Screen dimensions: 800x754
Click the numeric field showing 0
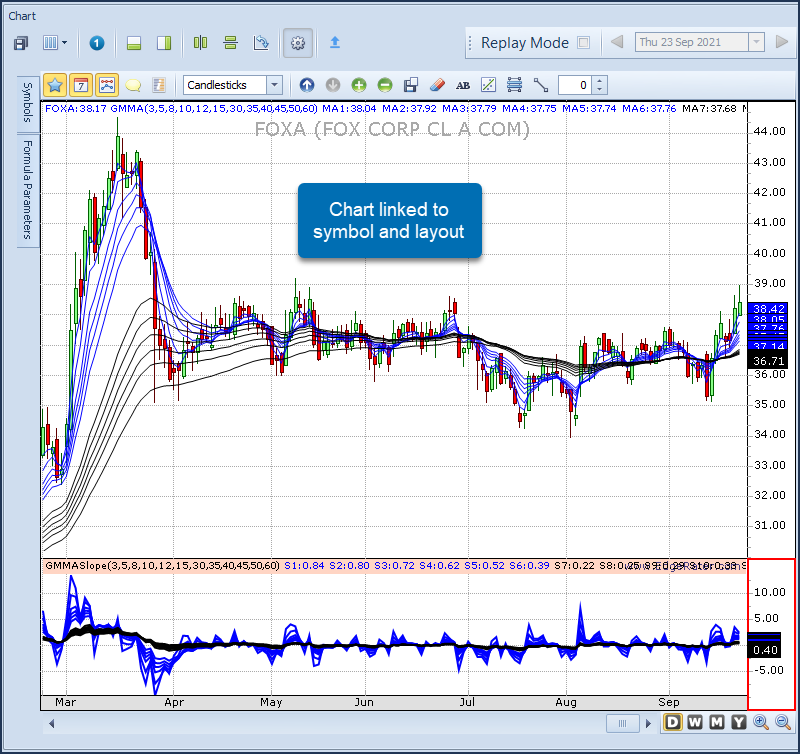(x=575, y=85)
